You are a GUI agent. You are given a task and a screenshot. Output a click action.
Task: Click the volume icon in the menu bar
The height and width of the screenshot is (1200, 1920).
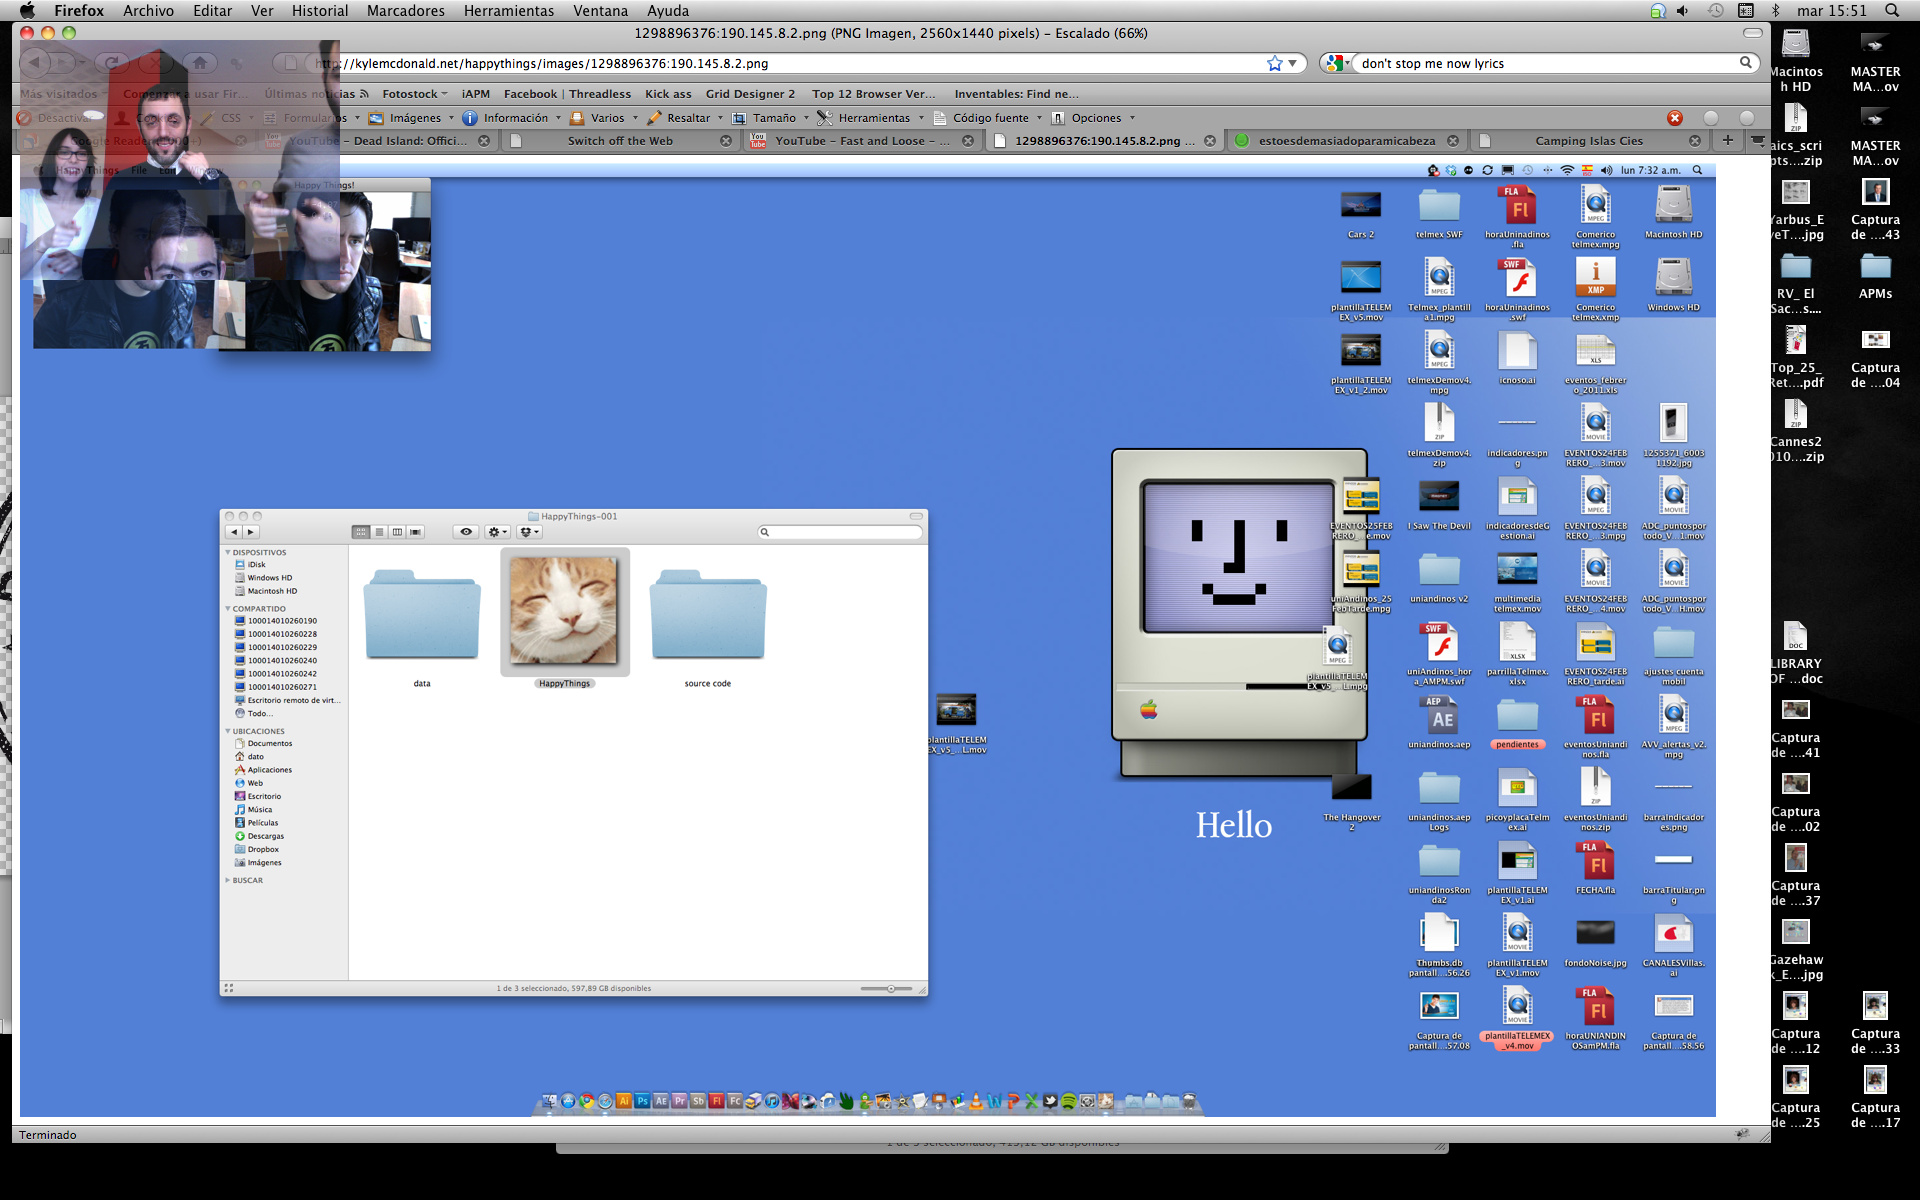click(x=1682, y=10)
